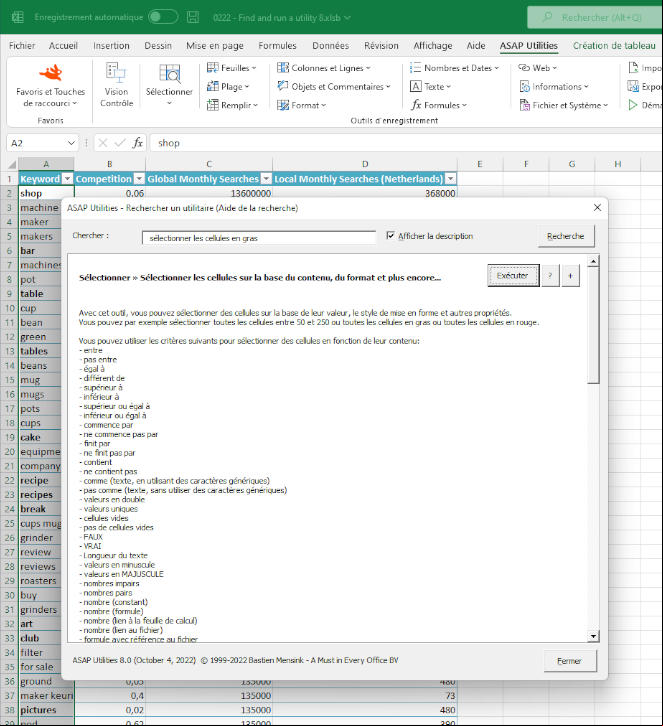This screenshot has height=726, width=663.
Task: Click the plus button beside Exécuter
Action: point(570,275)
